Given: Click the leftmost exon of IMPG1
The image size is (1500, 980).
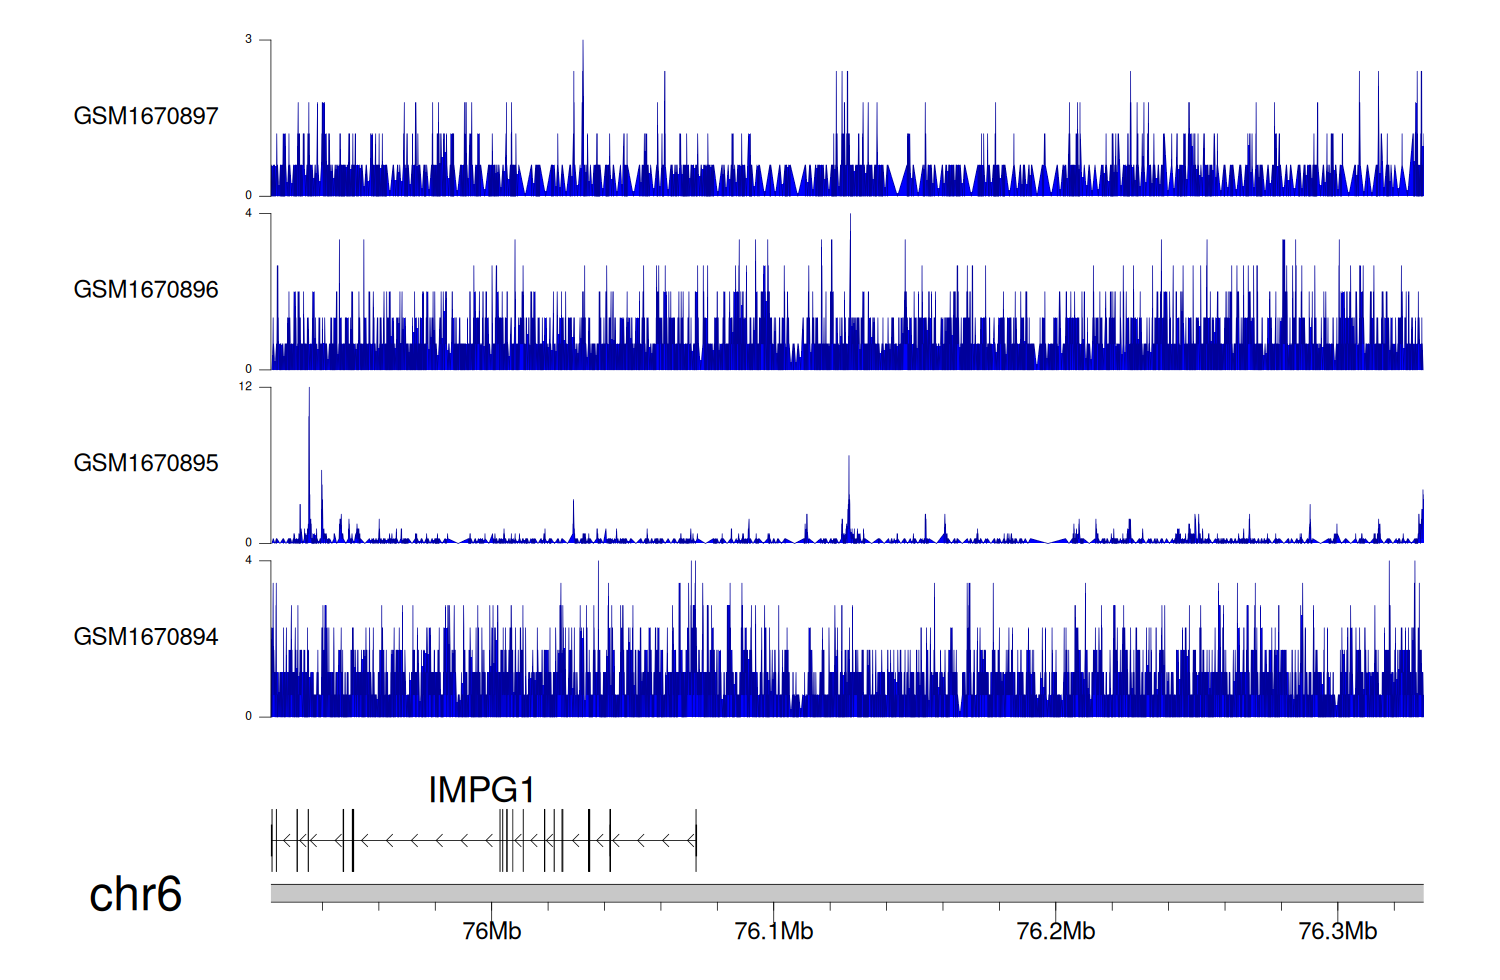Looking at the screenshot, I should coord(272,840).
